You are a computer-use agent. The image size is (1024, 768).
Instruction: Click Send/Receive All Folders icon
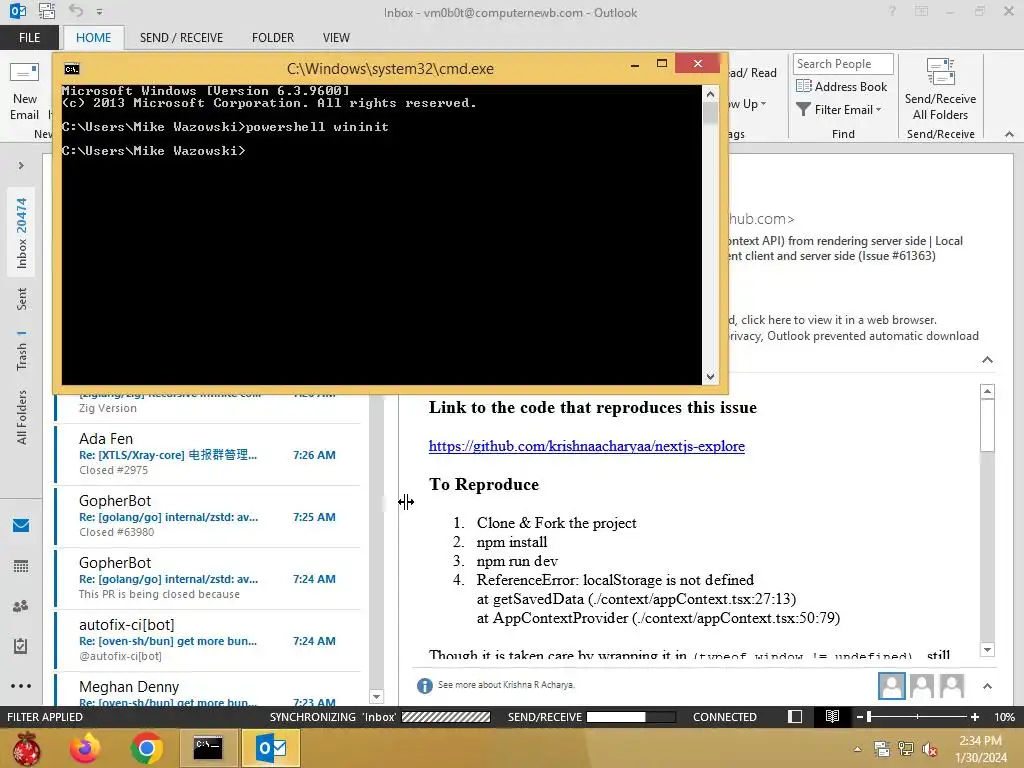click(940, 89)
